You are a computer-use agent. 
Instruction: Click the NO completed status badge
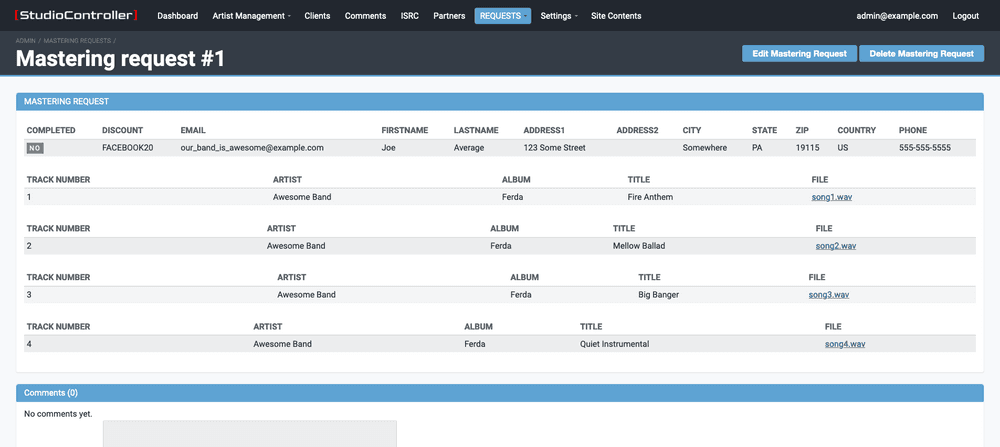35,148
